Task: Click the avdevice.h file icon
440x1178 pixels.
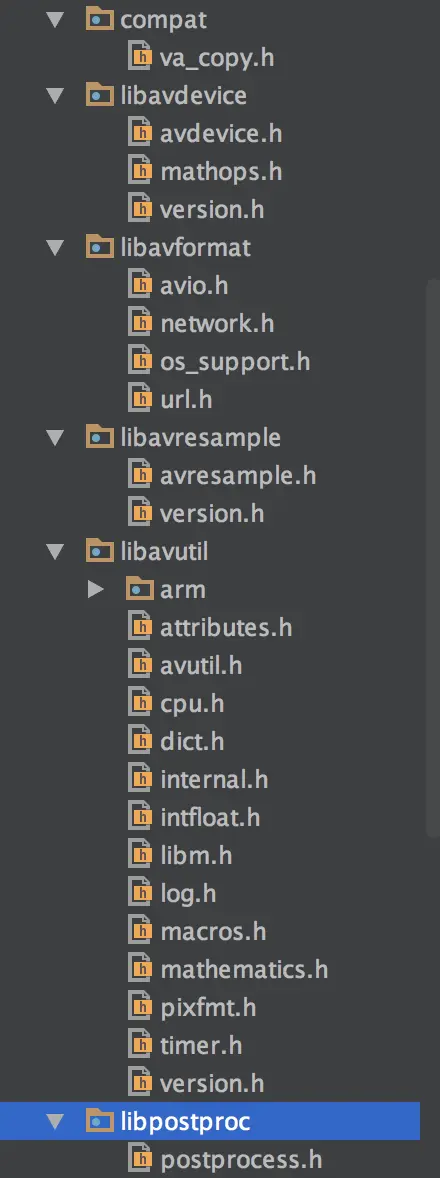Action: 140,133
